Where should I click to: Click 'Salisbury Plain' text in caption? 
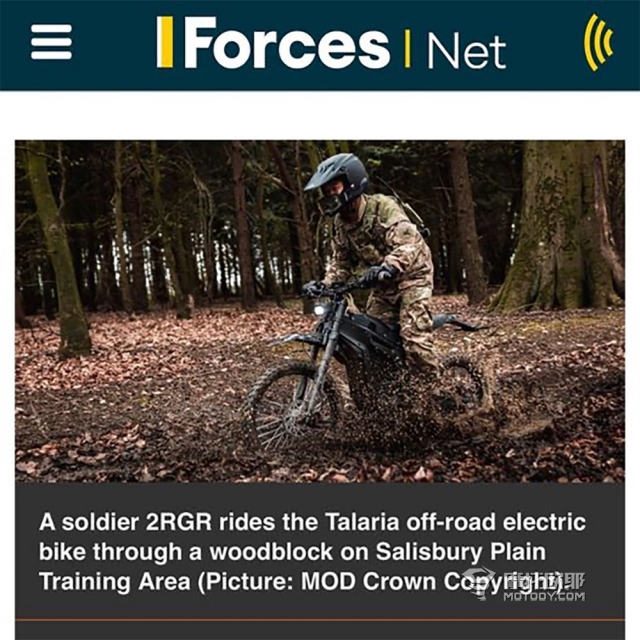click(x=460, y=552)
